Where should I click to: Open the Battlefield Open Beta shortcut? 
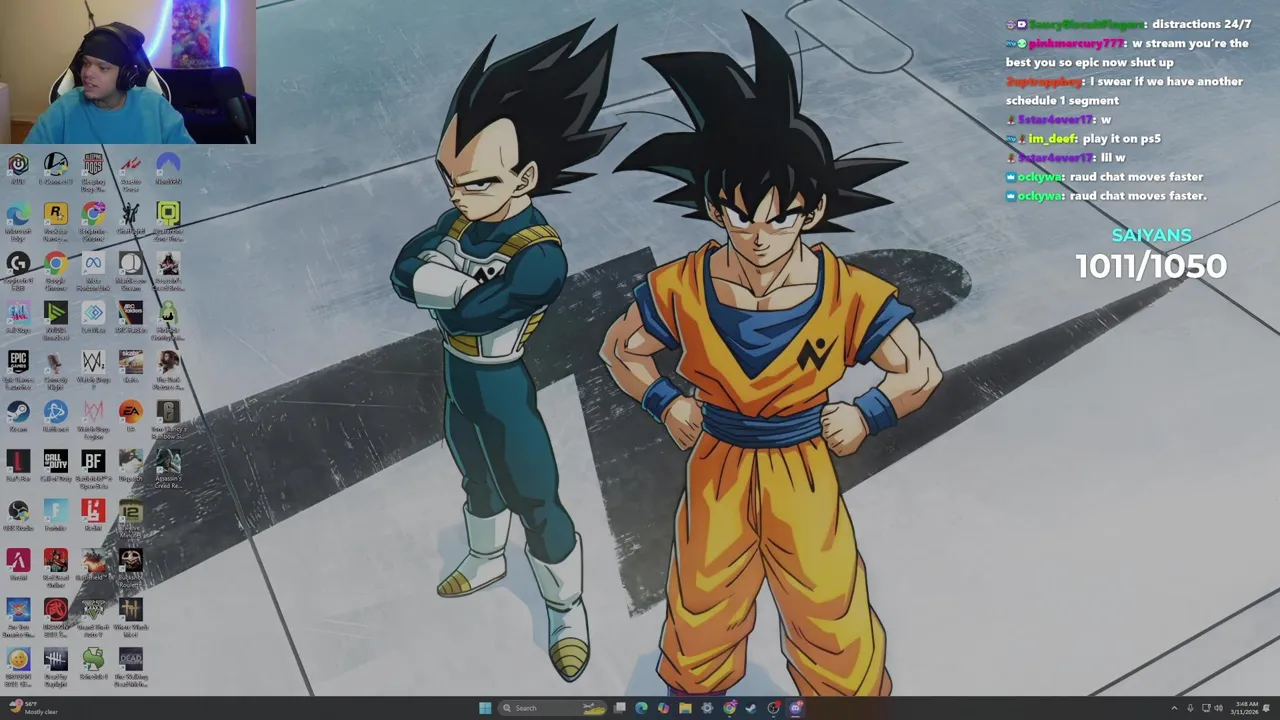(93, 467)
